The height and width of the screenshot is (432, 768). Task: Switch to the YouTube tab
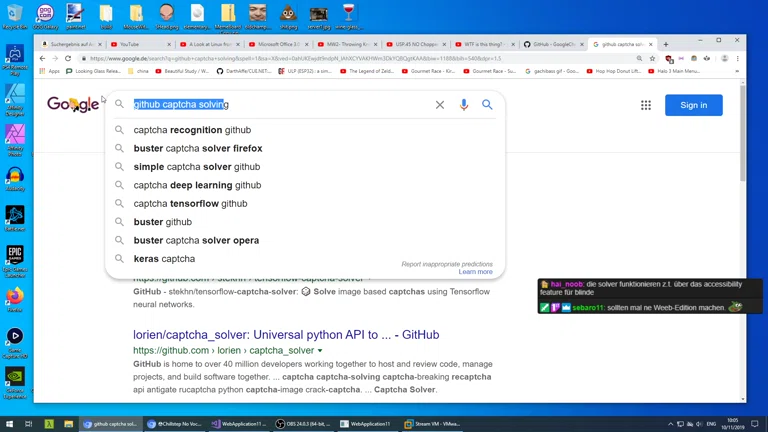(141, 44)
